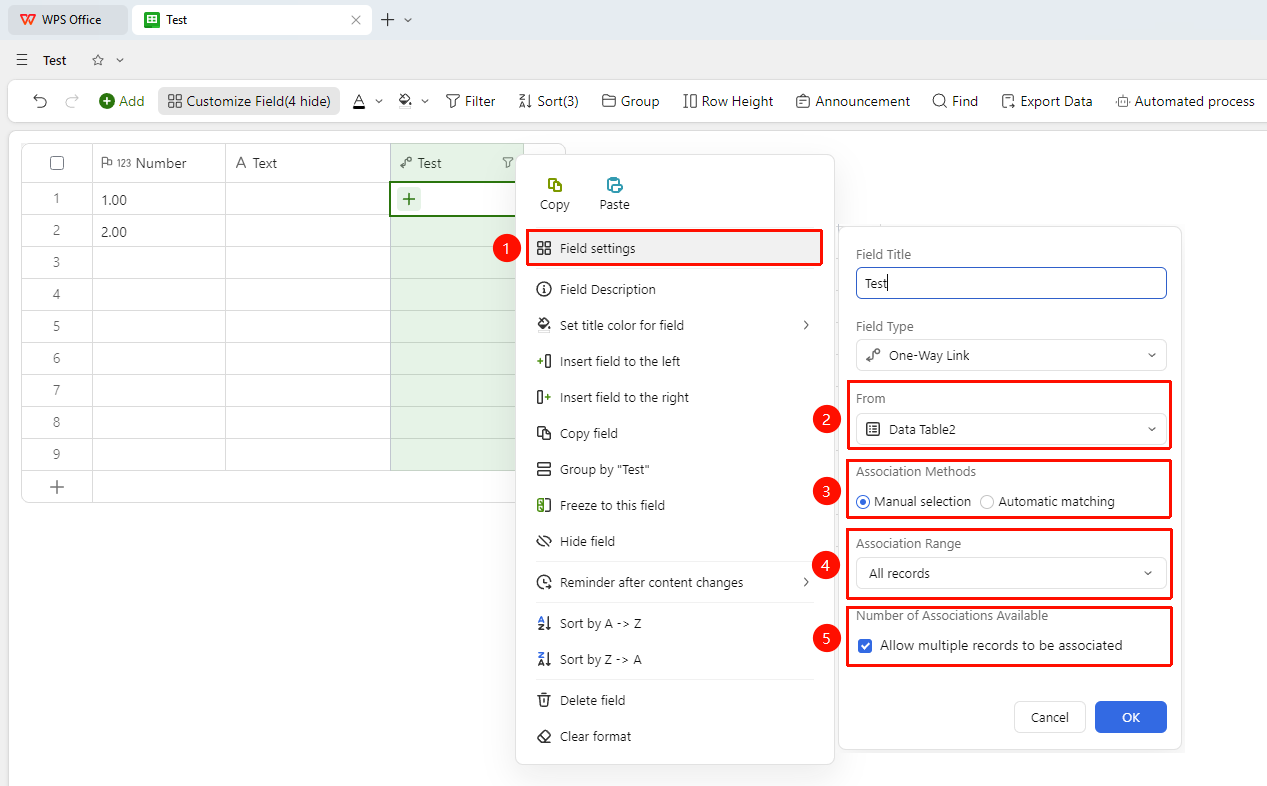Click the green Add button
Image resolution: width=1267 pixels, height=786 pixels.
(121, 101)
